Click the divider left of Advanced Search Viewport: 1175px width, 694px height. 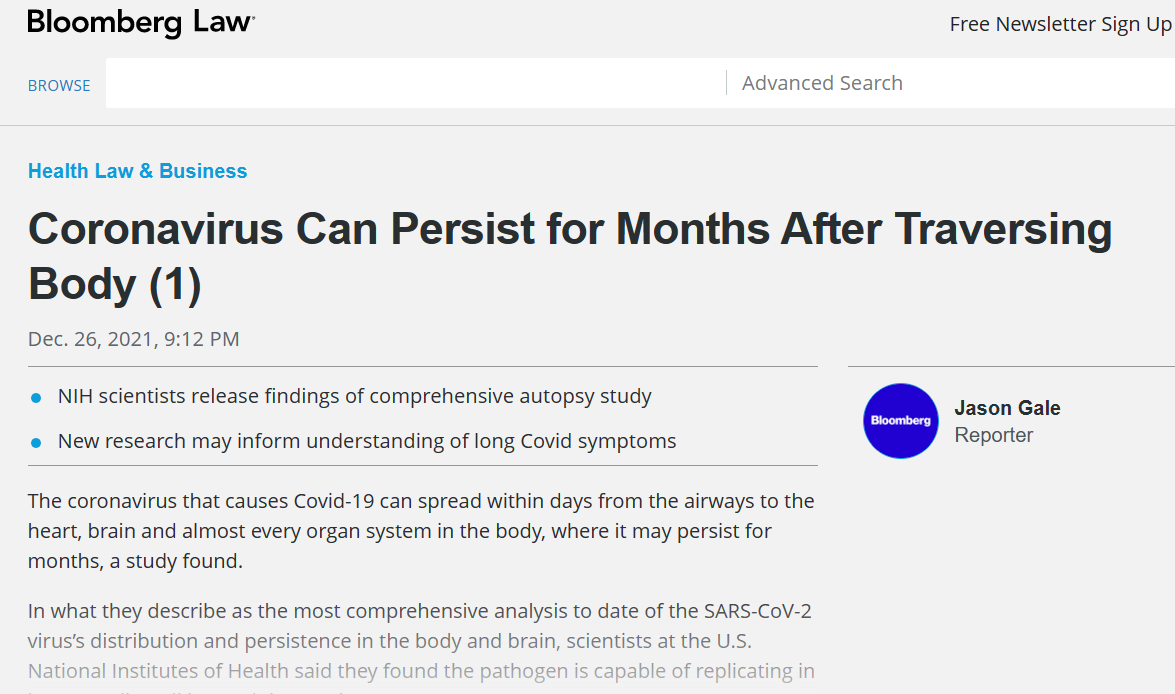[x=726, y=83]
